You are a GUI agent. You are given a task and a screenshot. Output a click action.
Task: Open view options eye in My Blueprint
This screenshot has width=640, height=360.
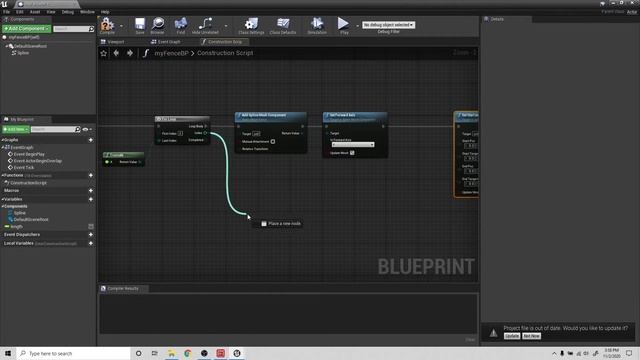coord(85,129)
